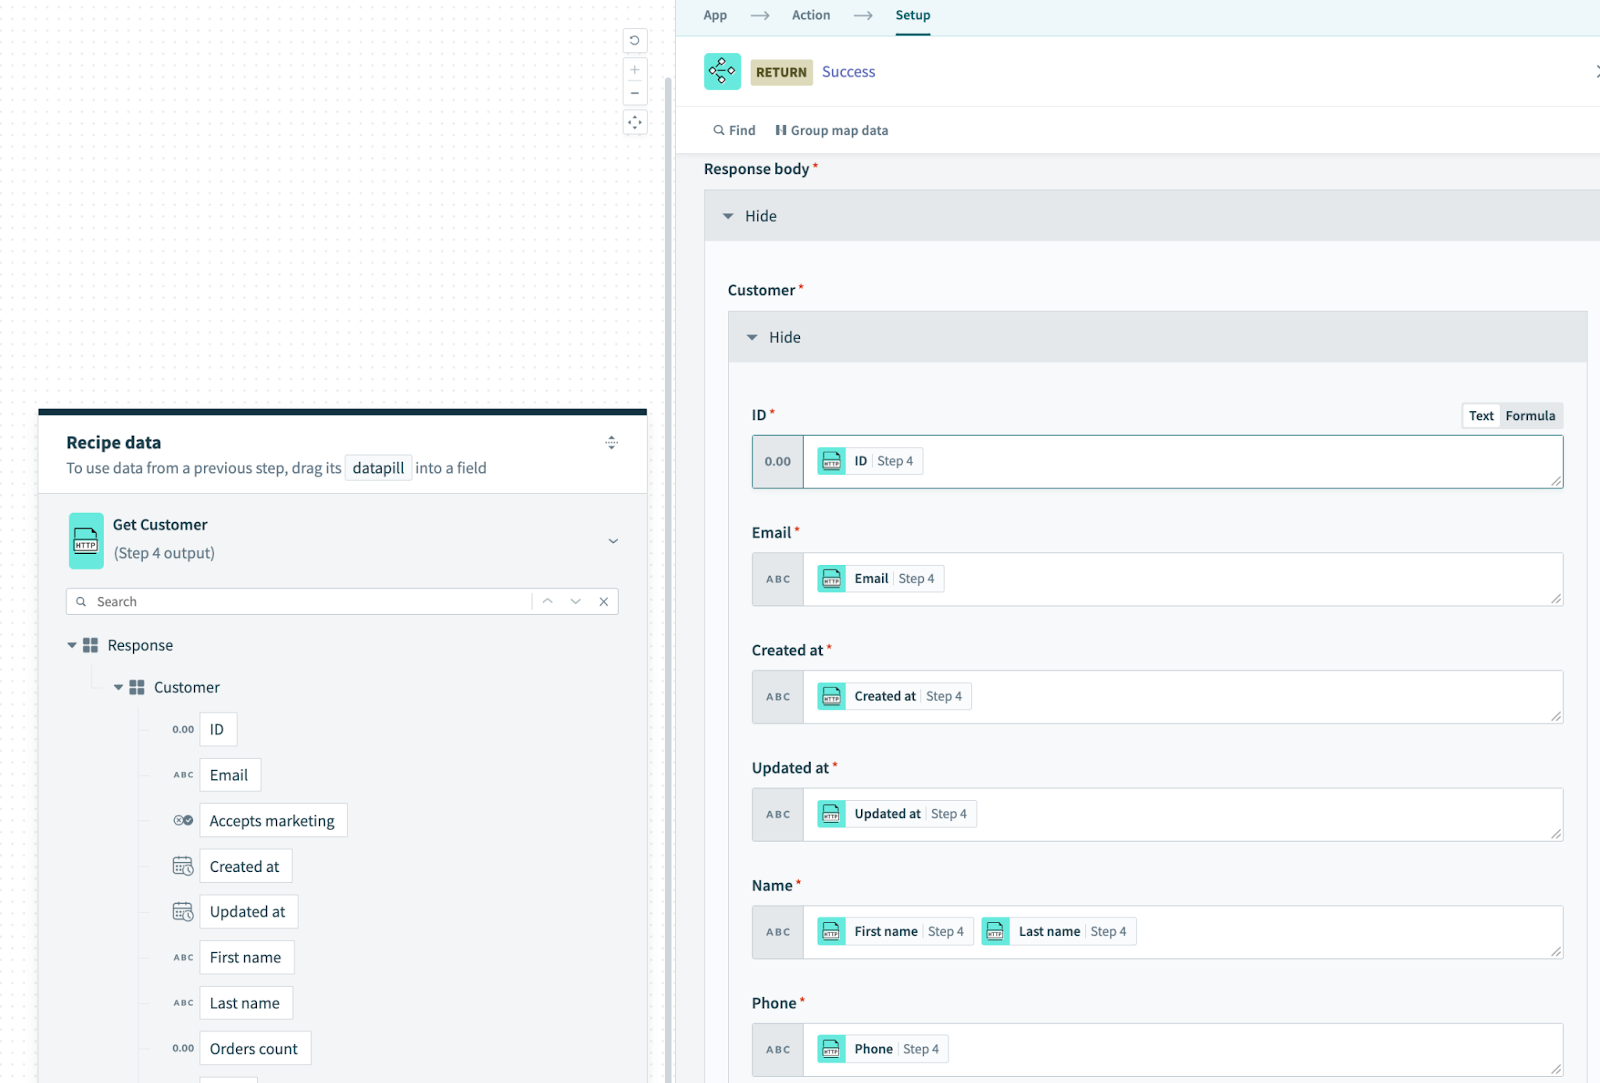Click inside the Recipe data search box
1600x1083 pixels.
300,601
